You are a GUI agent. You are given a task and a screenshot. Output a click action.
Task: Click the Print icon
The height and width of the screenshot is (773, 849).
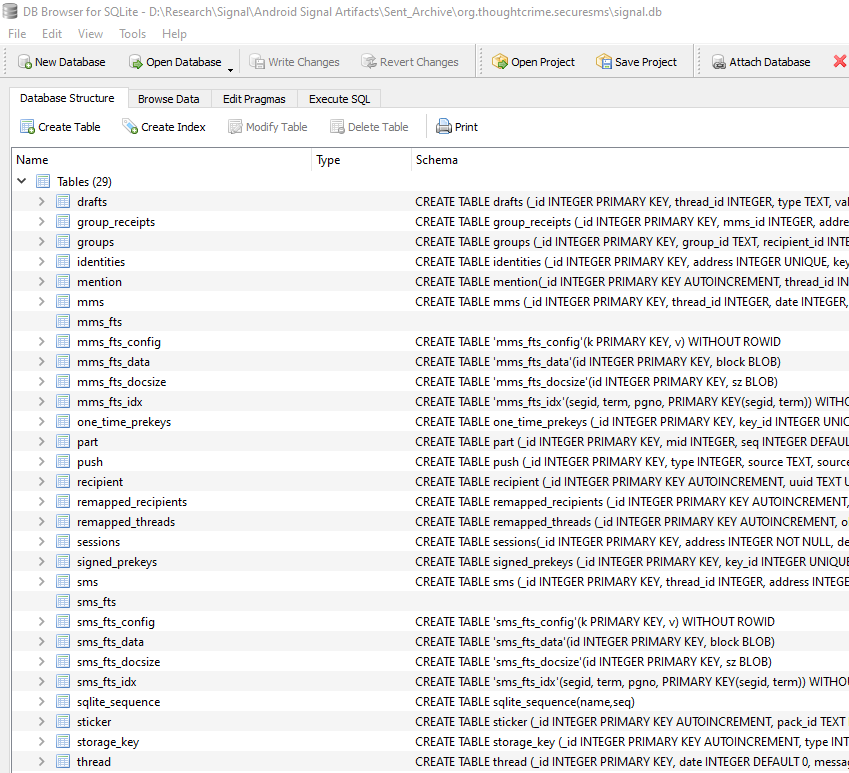click(x=444, y=127)
